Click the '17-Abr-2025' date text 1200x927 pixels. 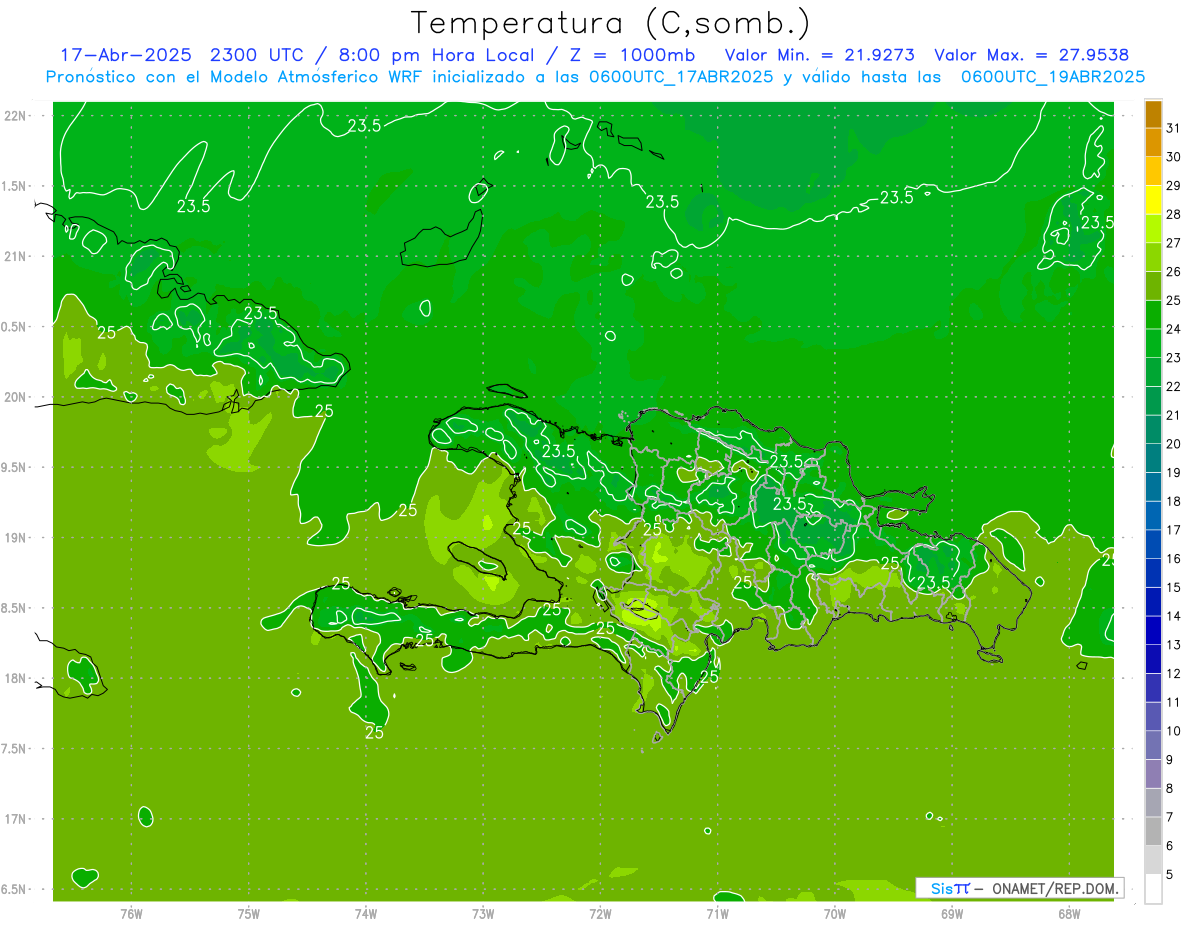point(128,55)
